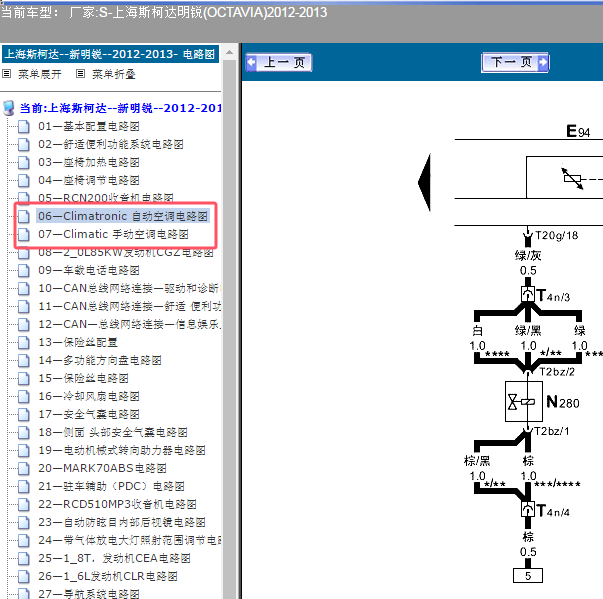Click document icon beside 15—保险丝电路图
This screenshot has width=603, height=599.
(23, 378)
